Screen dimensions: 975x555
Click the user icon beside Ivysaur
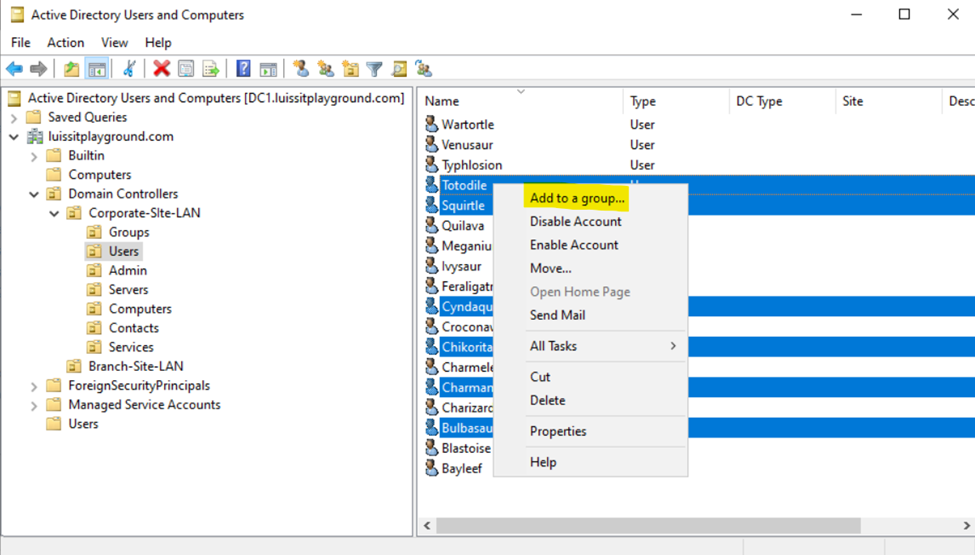click(x=432, y=266)
